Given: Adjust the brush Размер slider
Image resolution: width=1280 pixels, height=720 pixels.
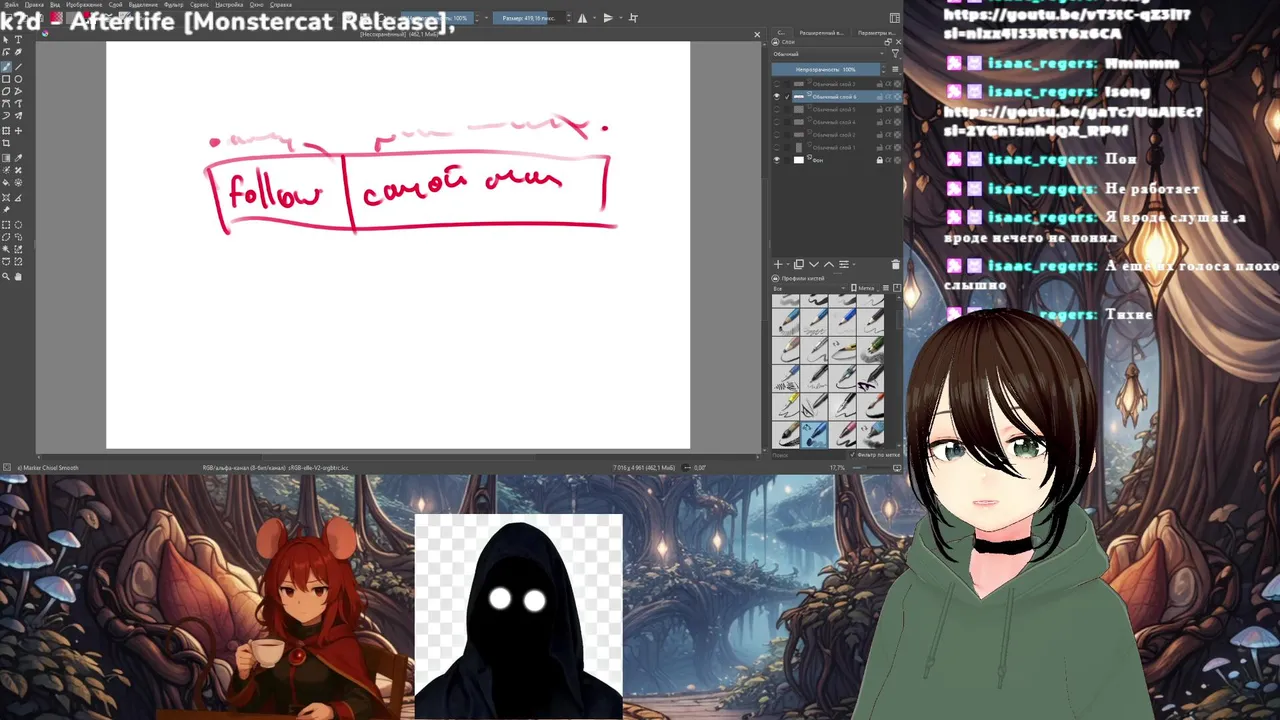Looking at the screenshot, I should [529, 18].
